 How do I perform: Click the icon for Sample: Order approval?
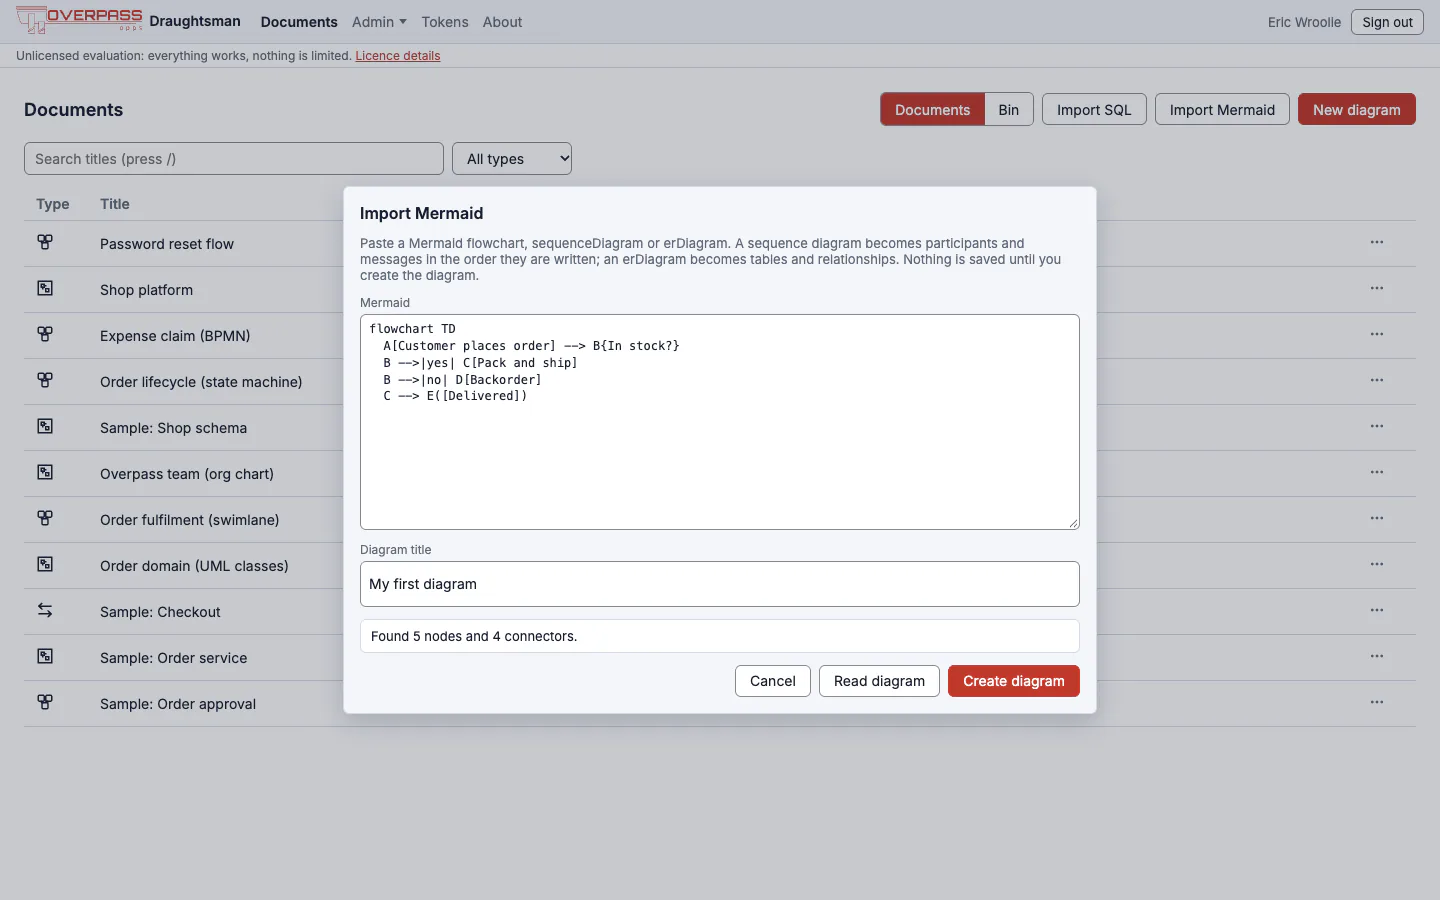(x=45, y=702)
